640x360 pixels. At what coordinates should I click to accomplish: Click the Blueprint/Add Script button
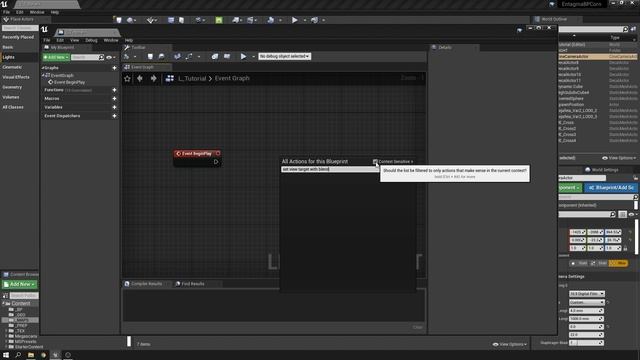(x=611, y=188)
